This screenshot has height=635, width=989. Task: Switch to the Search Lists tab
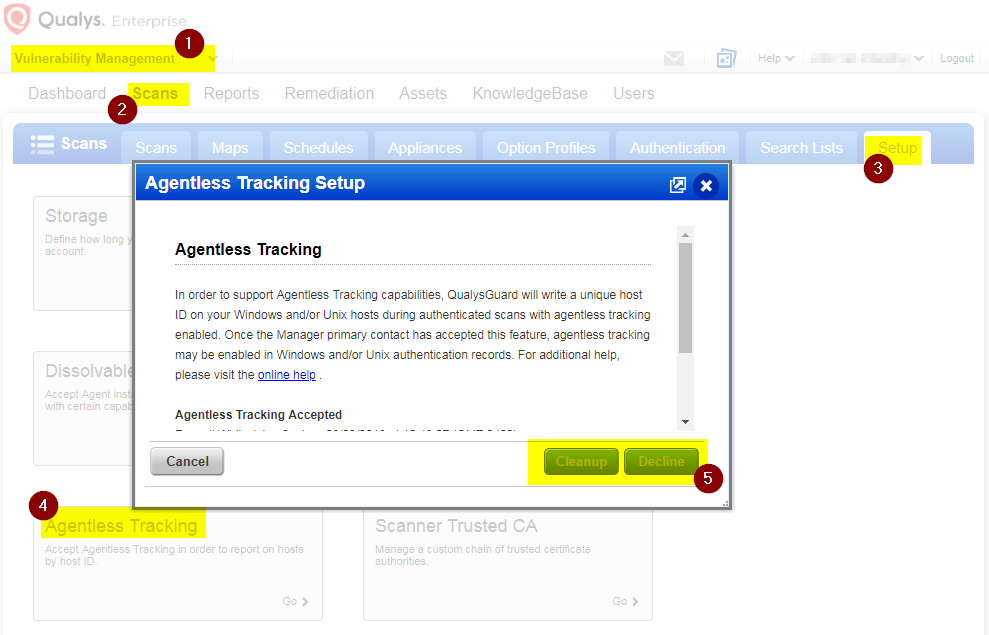(x=802, y=148)
